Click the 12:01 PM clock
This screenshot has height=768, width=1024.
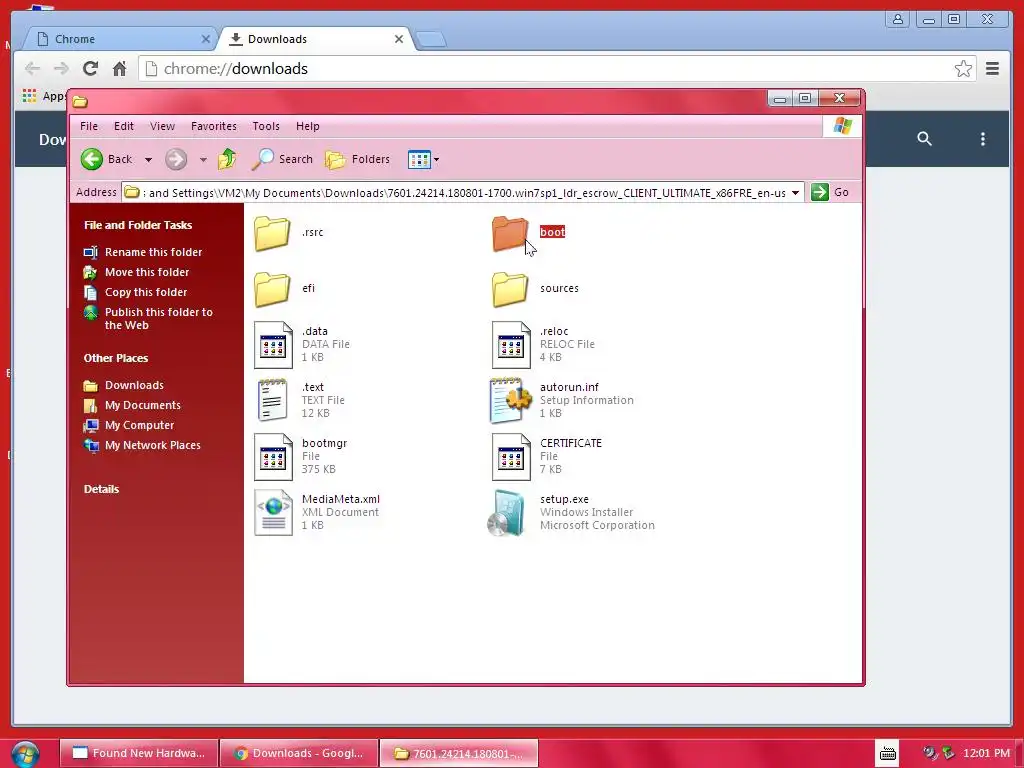[x=986, y=753]
